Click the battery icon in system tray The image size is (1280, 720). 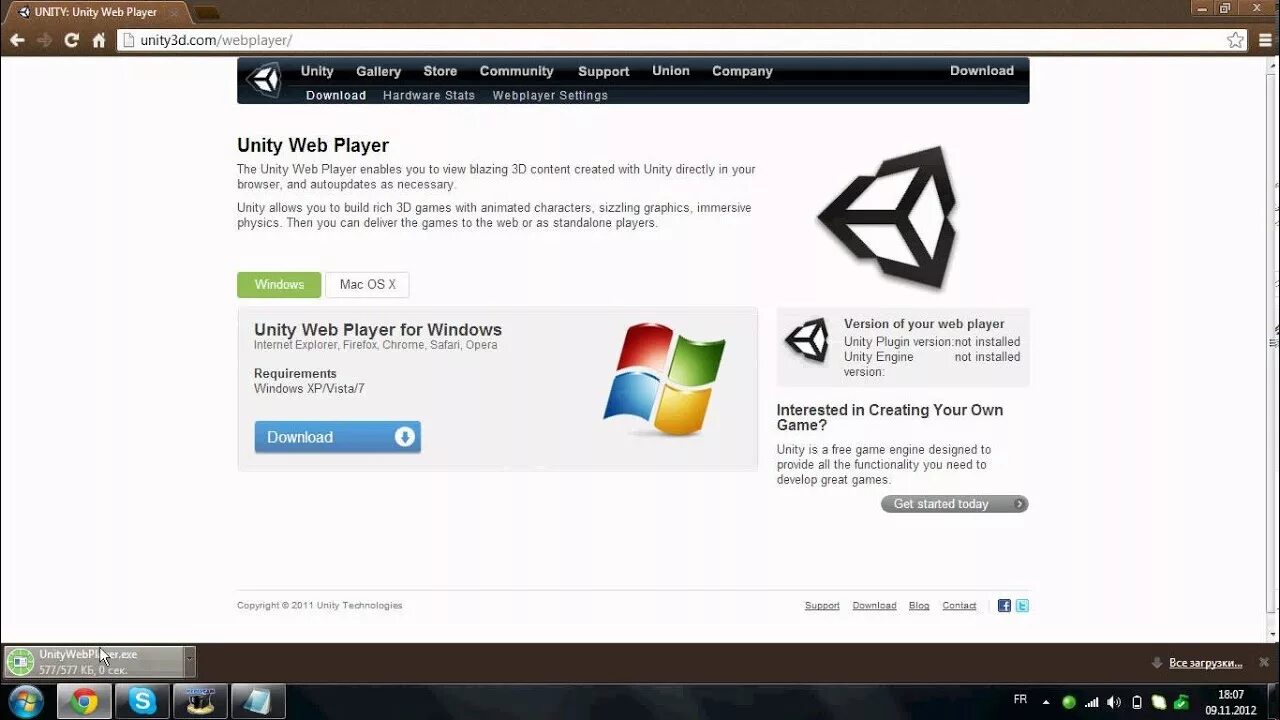[x=1137, y=702]
